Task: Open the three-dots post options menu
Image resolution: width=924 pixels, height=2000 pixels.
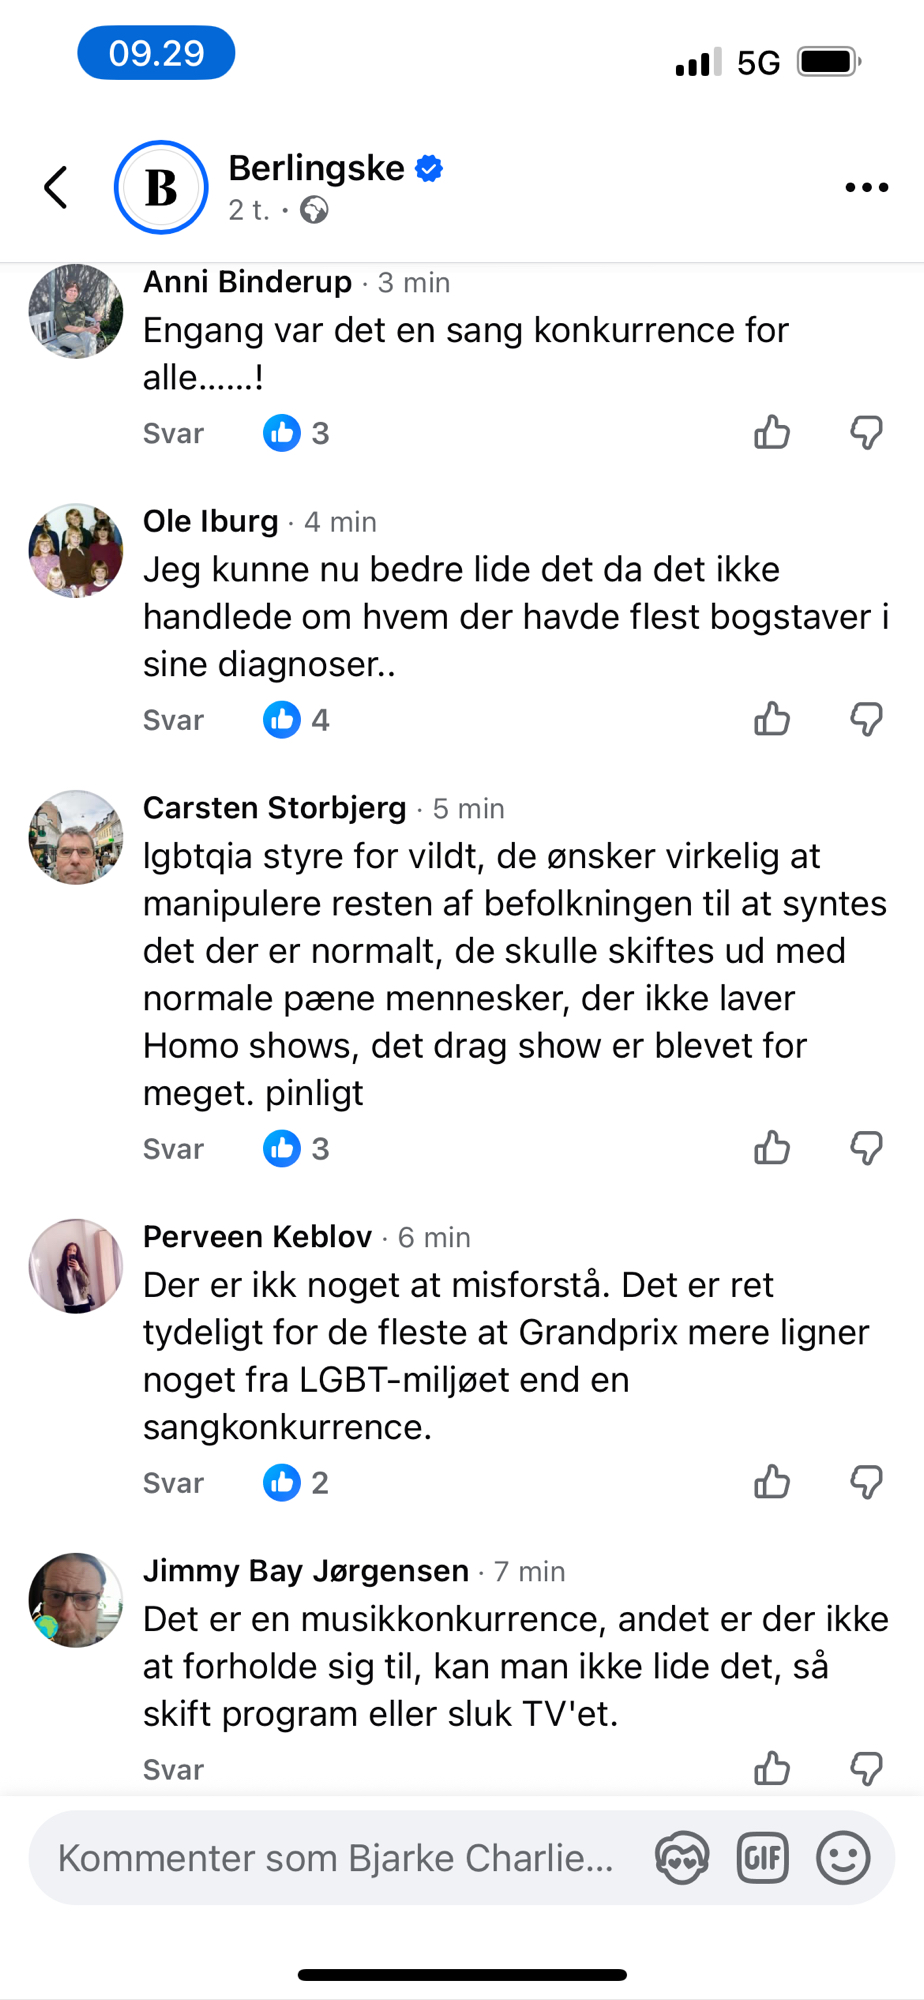Action: tap(866, 187)
